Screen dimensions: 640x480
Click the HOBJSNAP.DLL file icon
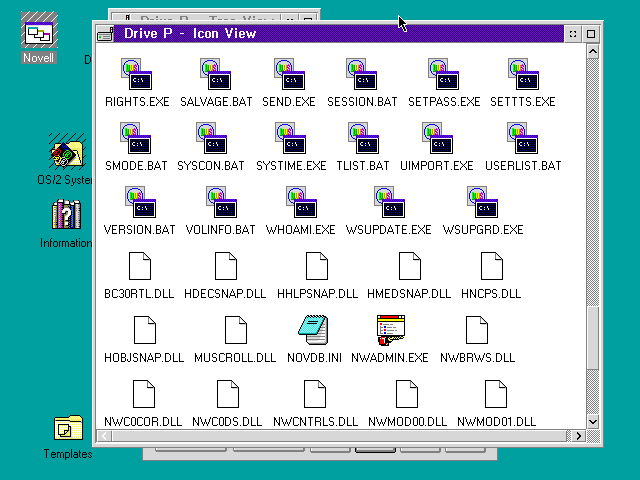coord(145,330)
